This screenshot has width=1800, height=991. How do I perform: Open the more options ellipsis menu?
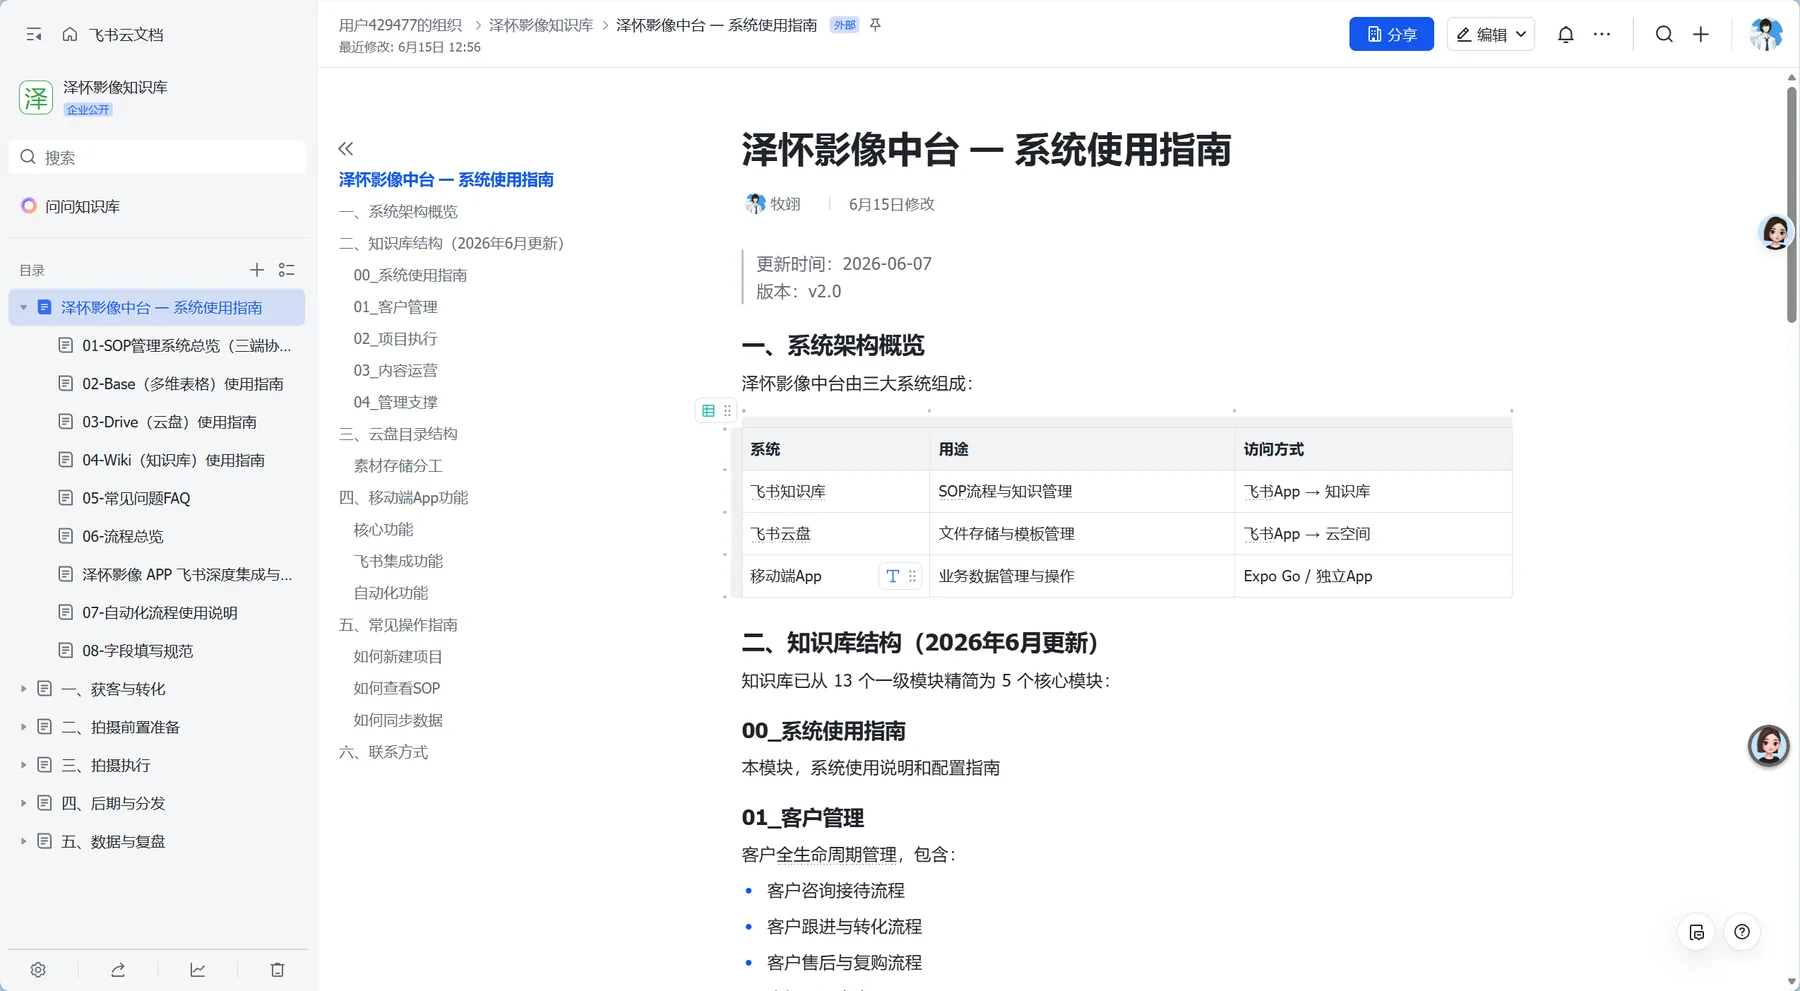pos(1602,34)
